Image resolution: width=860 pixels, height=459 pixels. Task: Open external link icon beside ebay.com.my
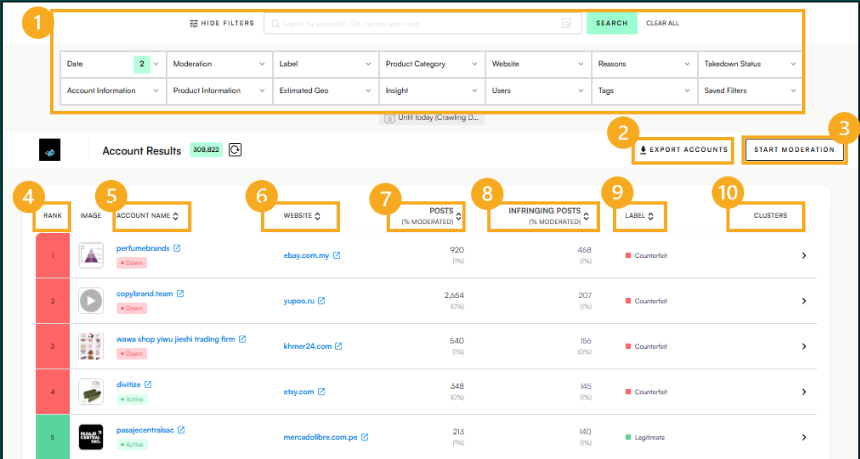click(336, 255)
